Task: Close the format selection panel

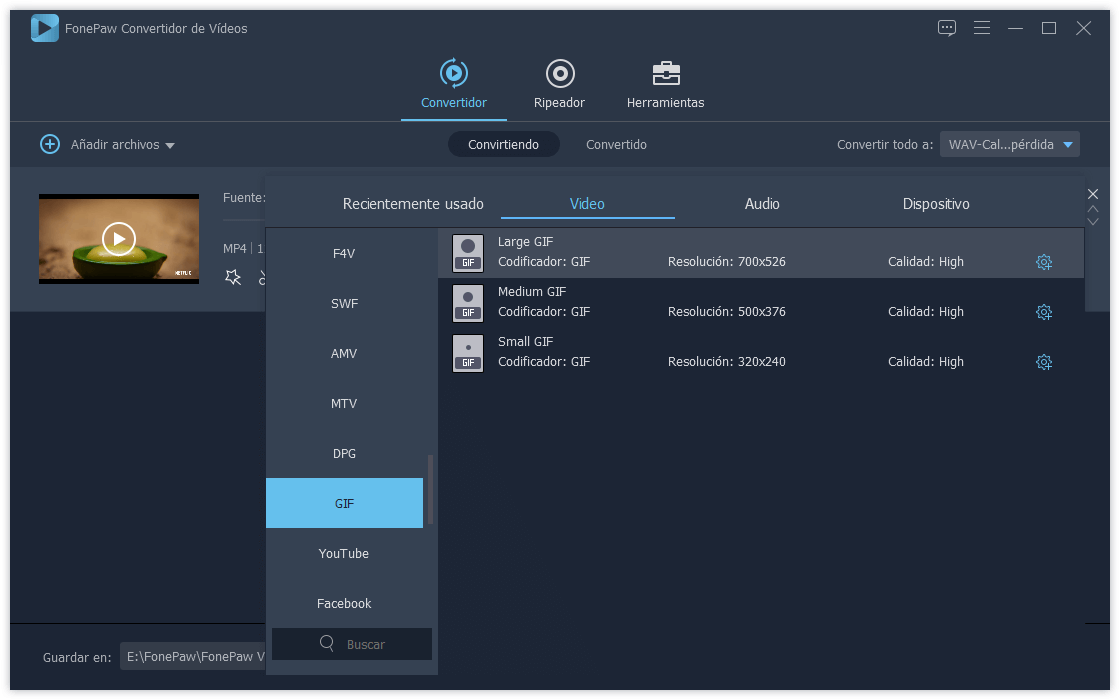Action: click(1093, 194)
